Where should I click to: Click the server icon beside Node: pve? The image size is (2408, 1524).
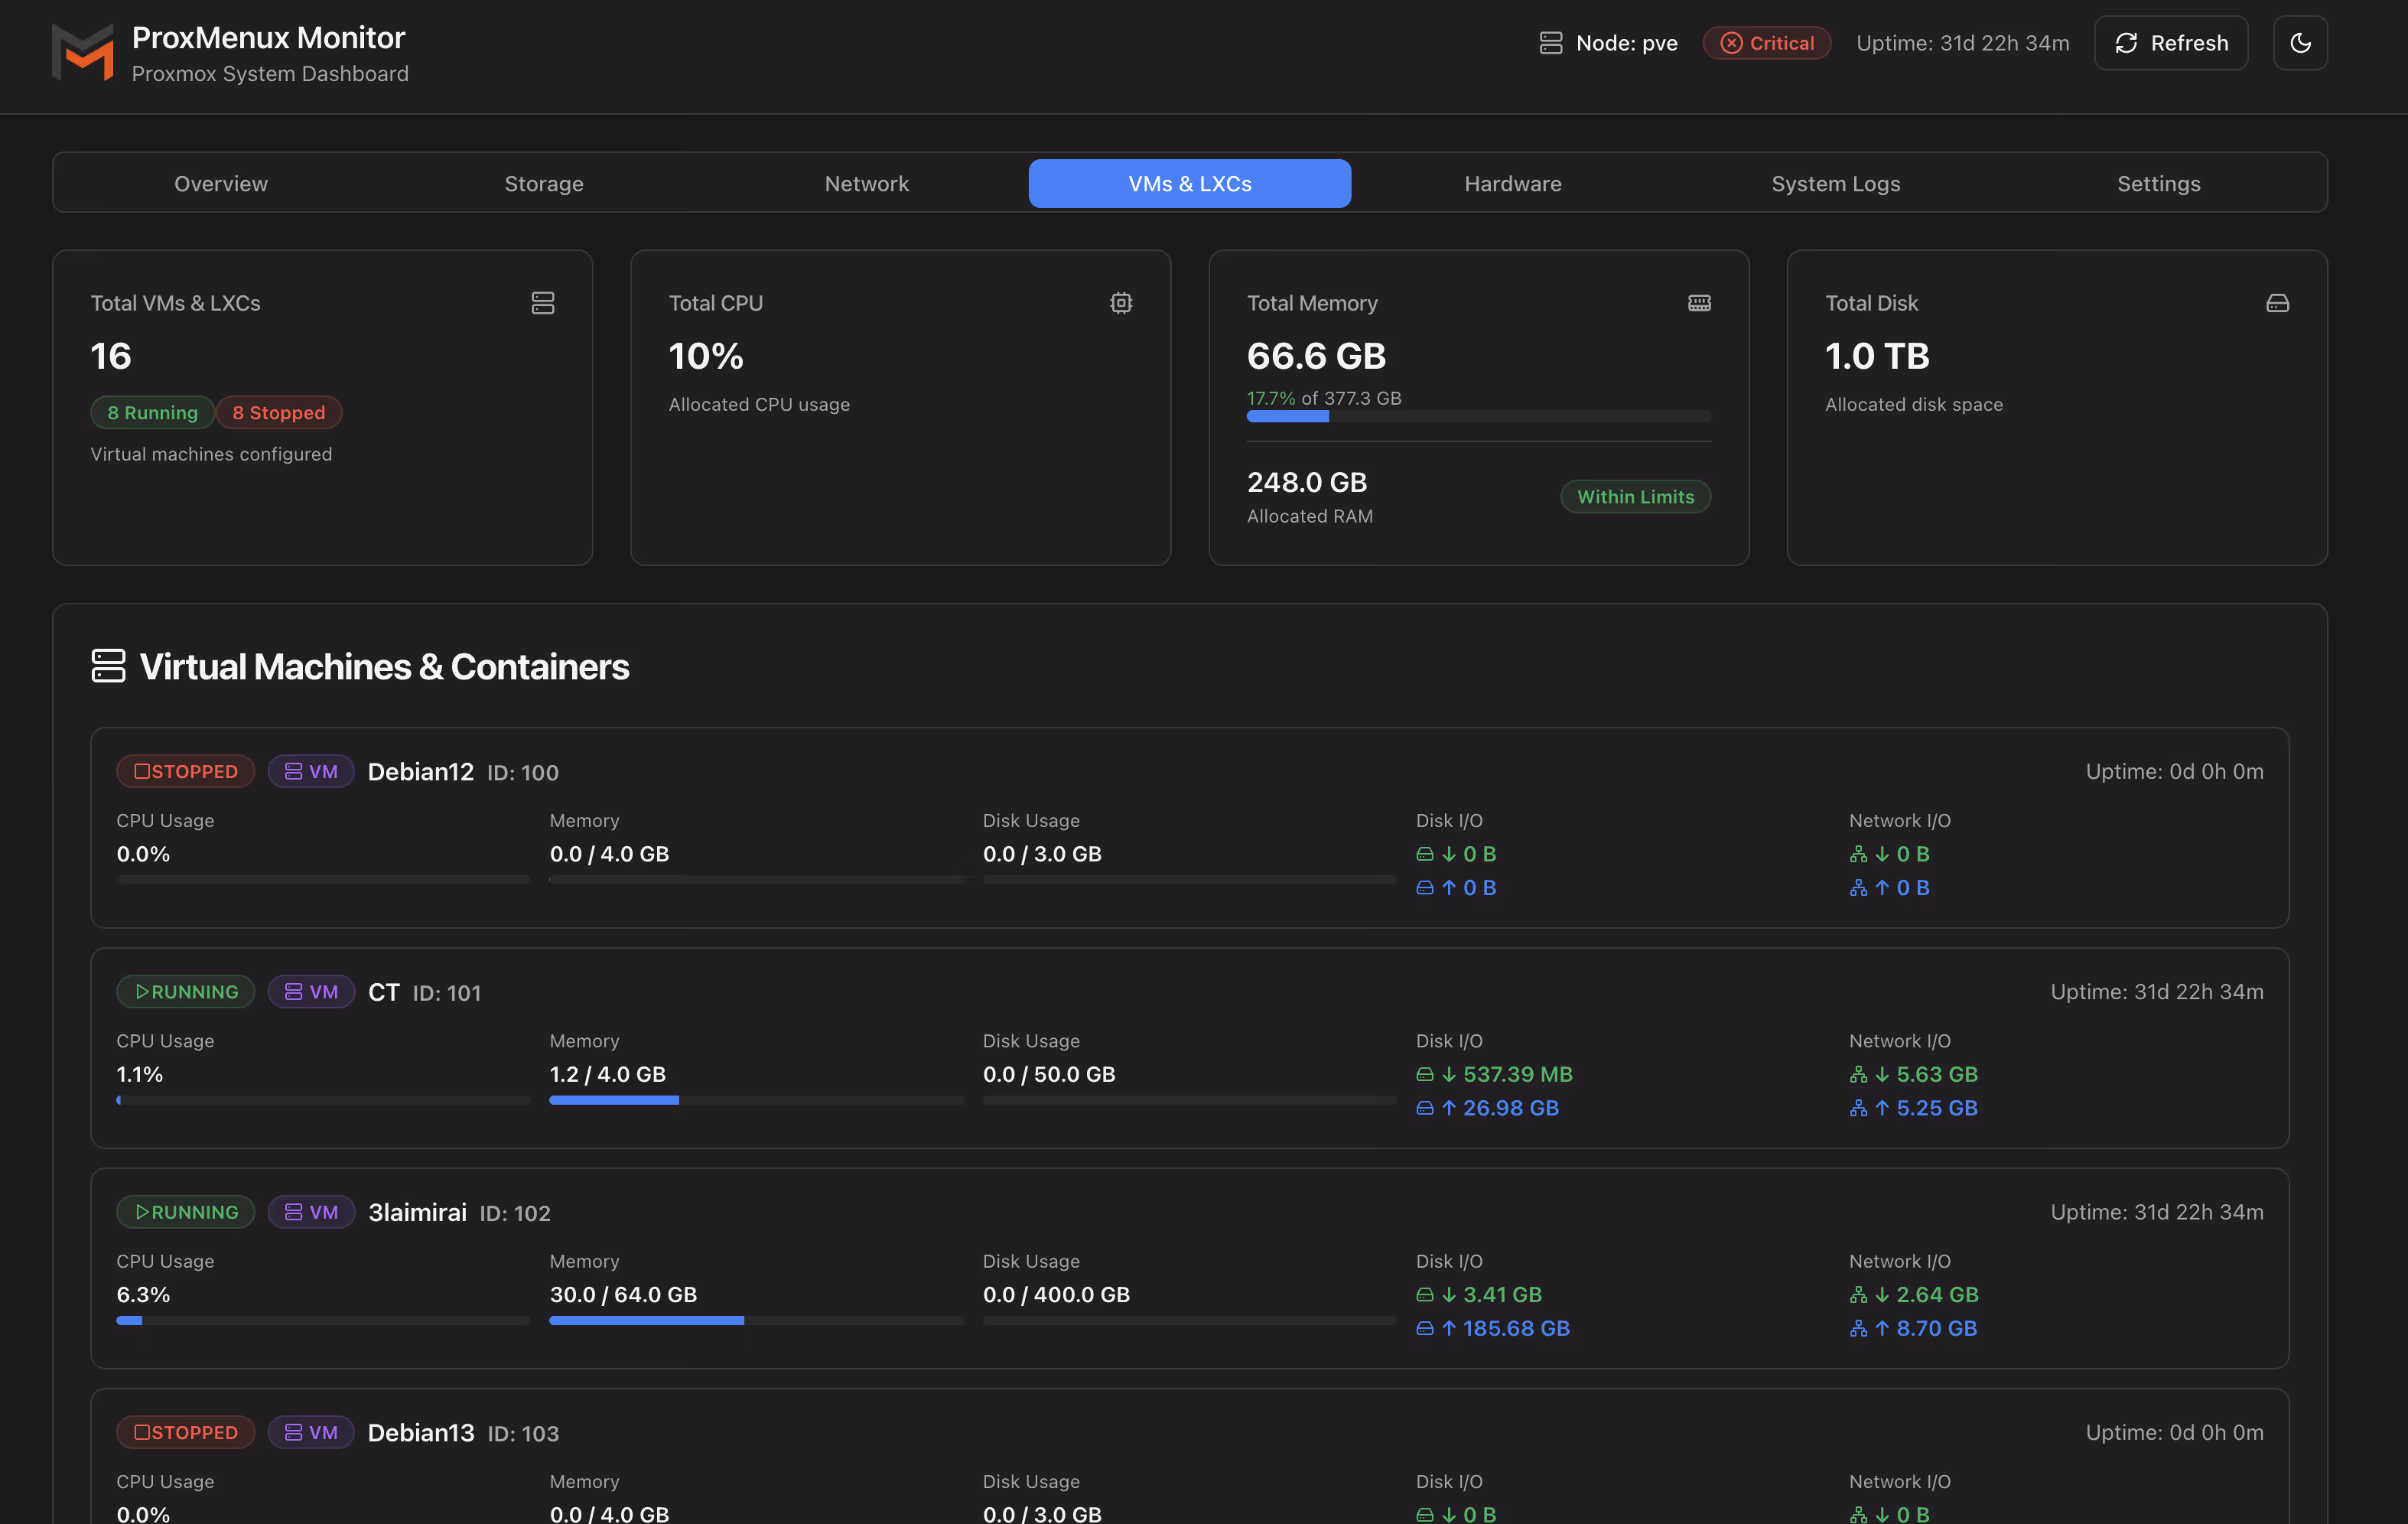click(x=1550, y=43)
